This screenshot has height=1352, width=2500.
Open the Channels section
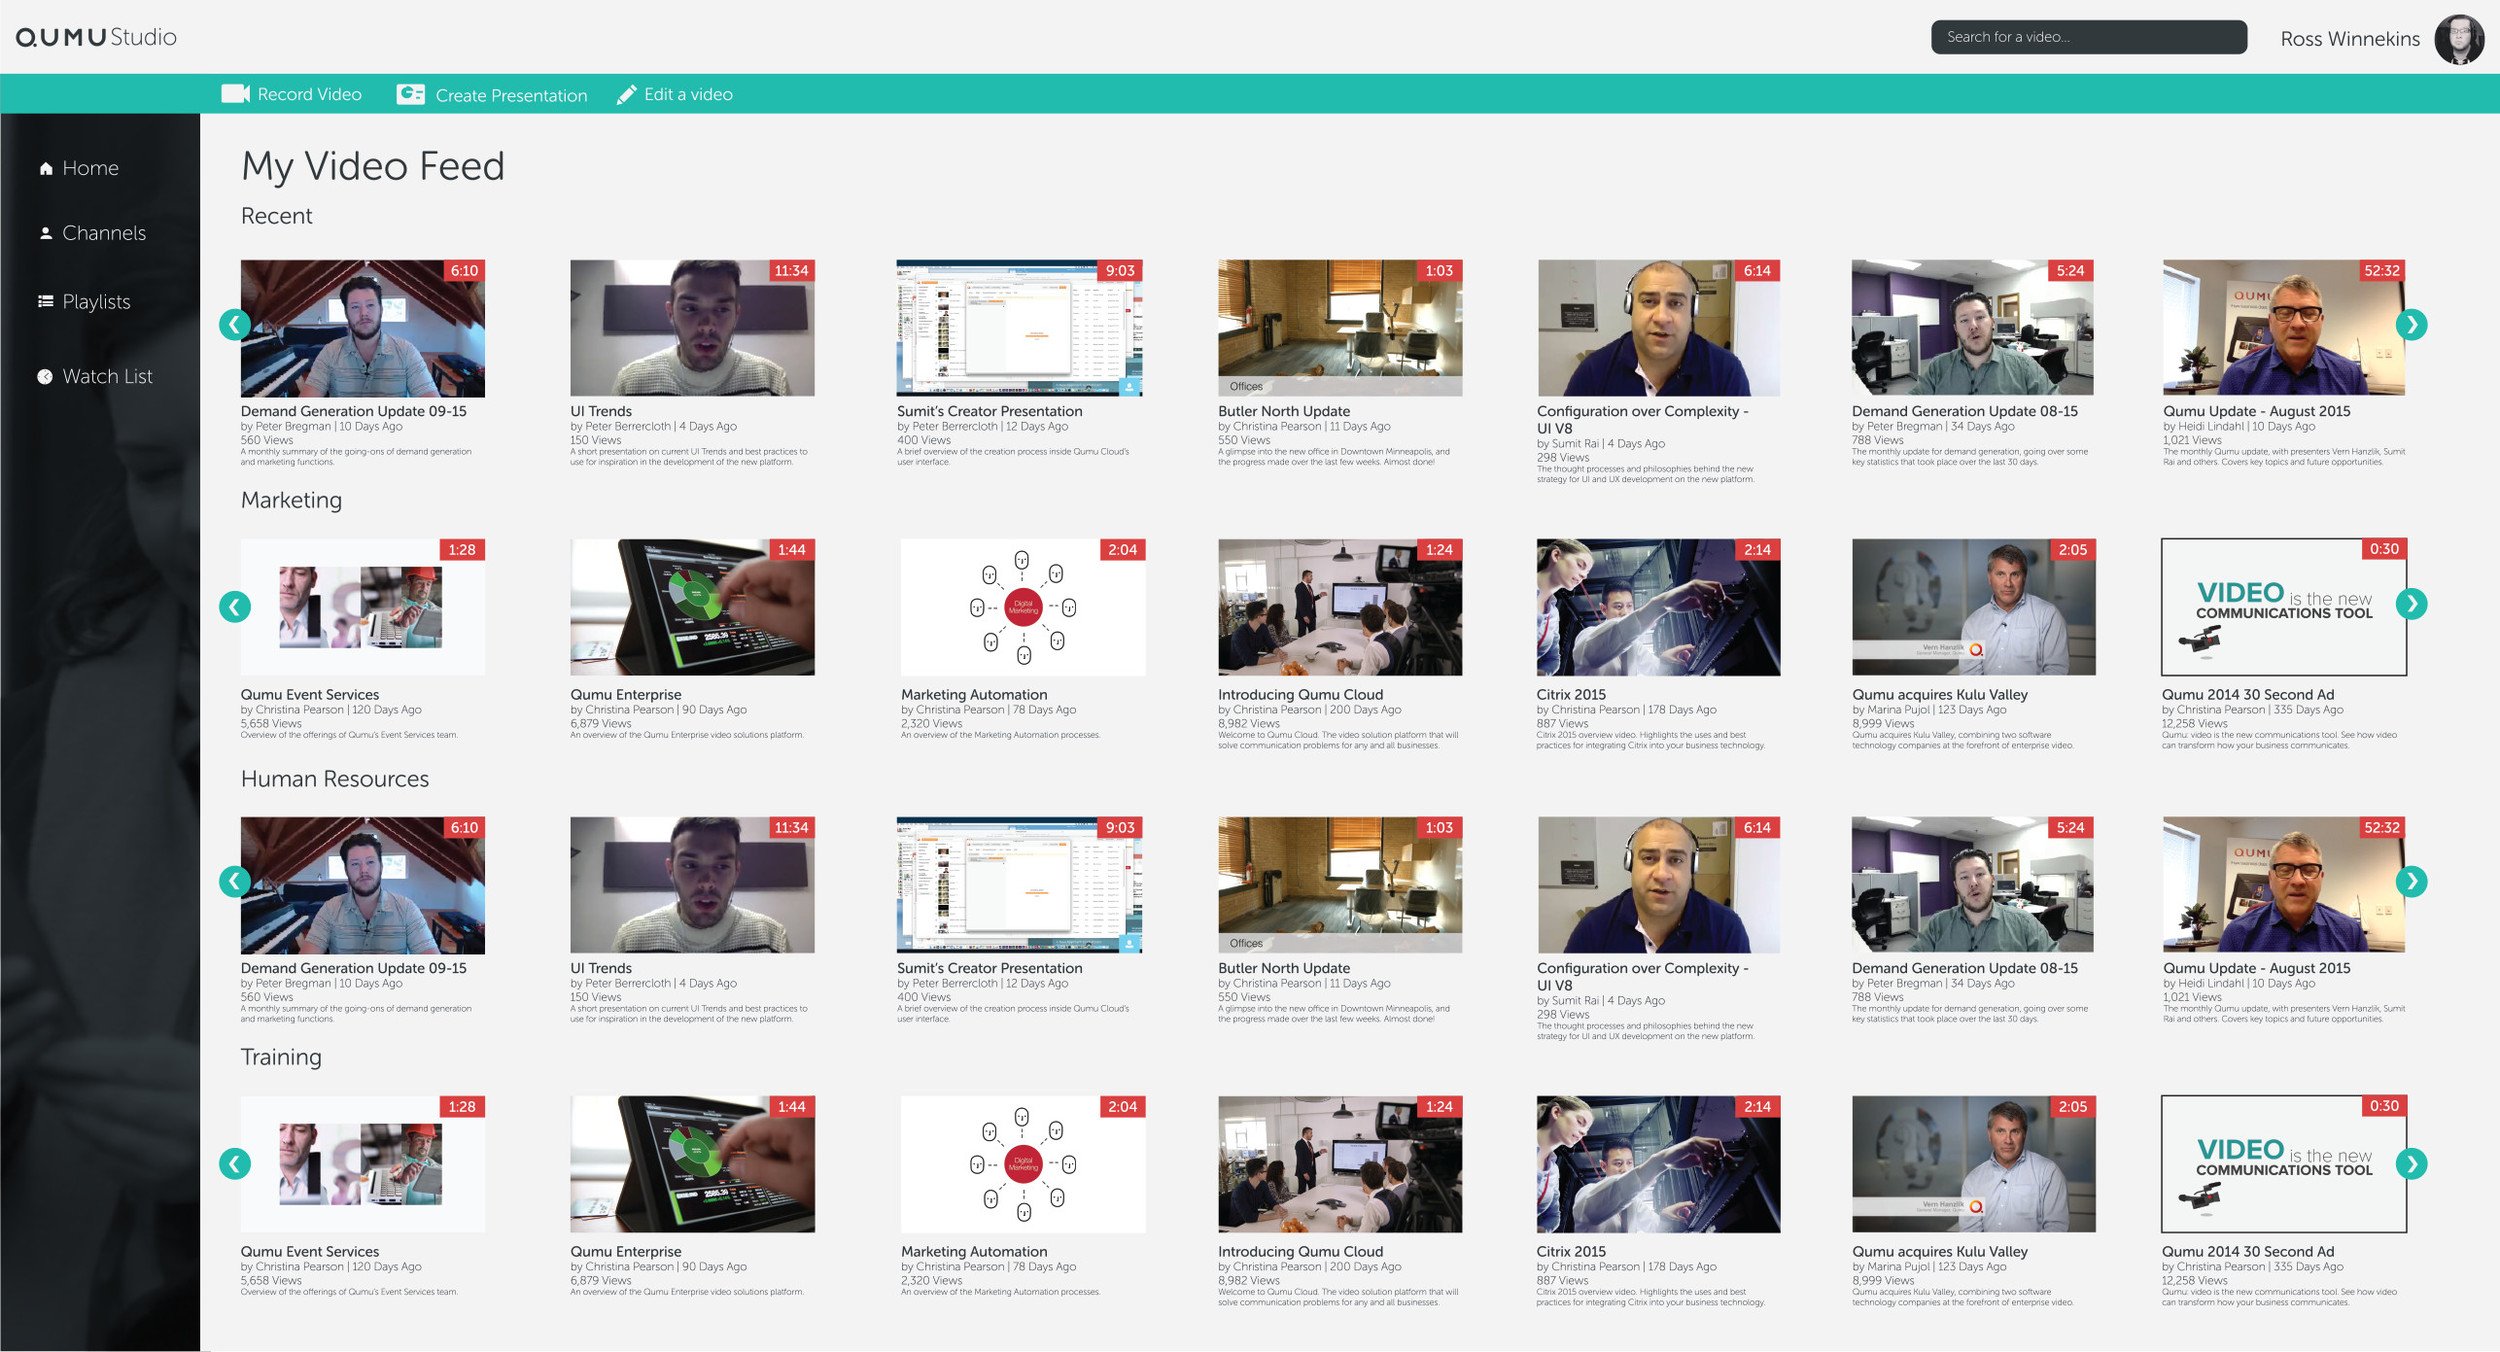[x=103, y=232]
